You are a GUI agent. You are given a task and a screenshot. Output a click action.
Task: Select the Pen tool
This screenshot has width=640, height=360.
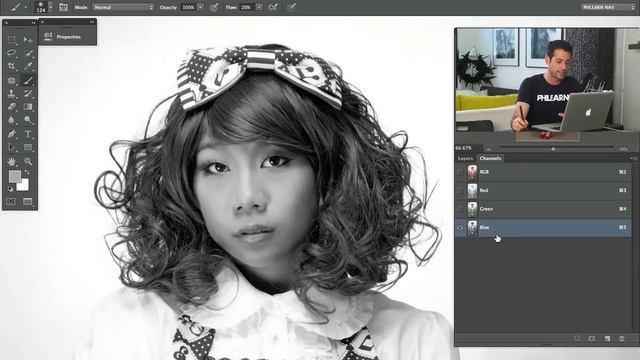point(11,133)
